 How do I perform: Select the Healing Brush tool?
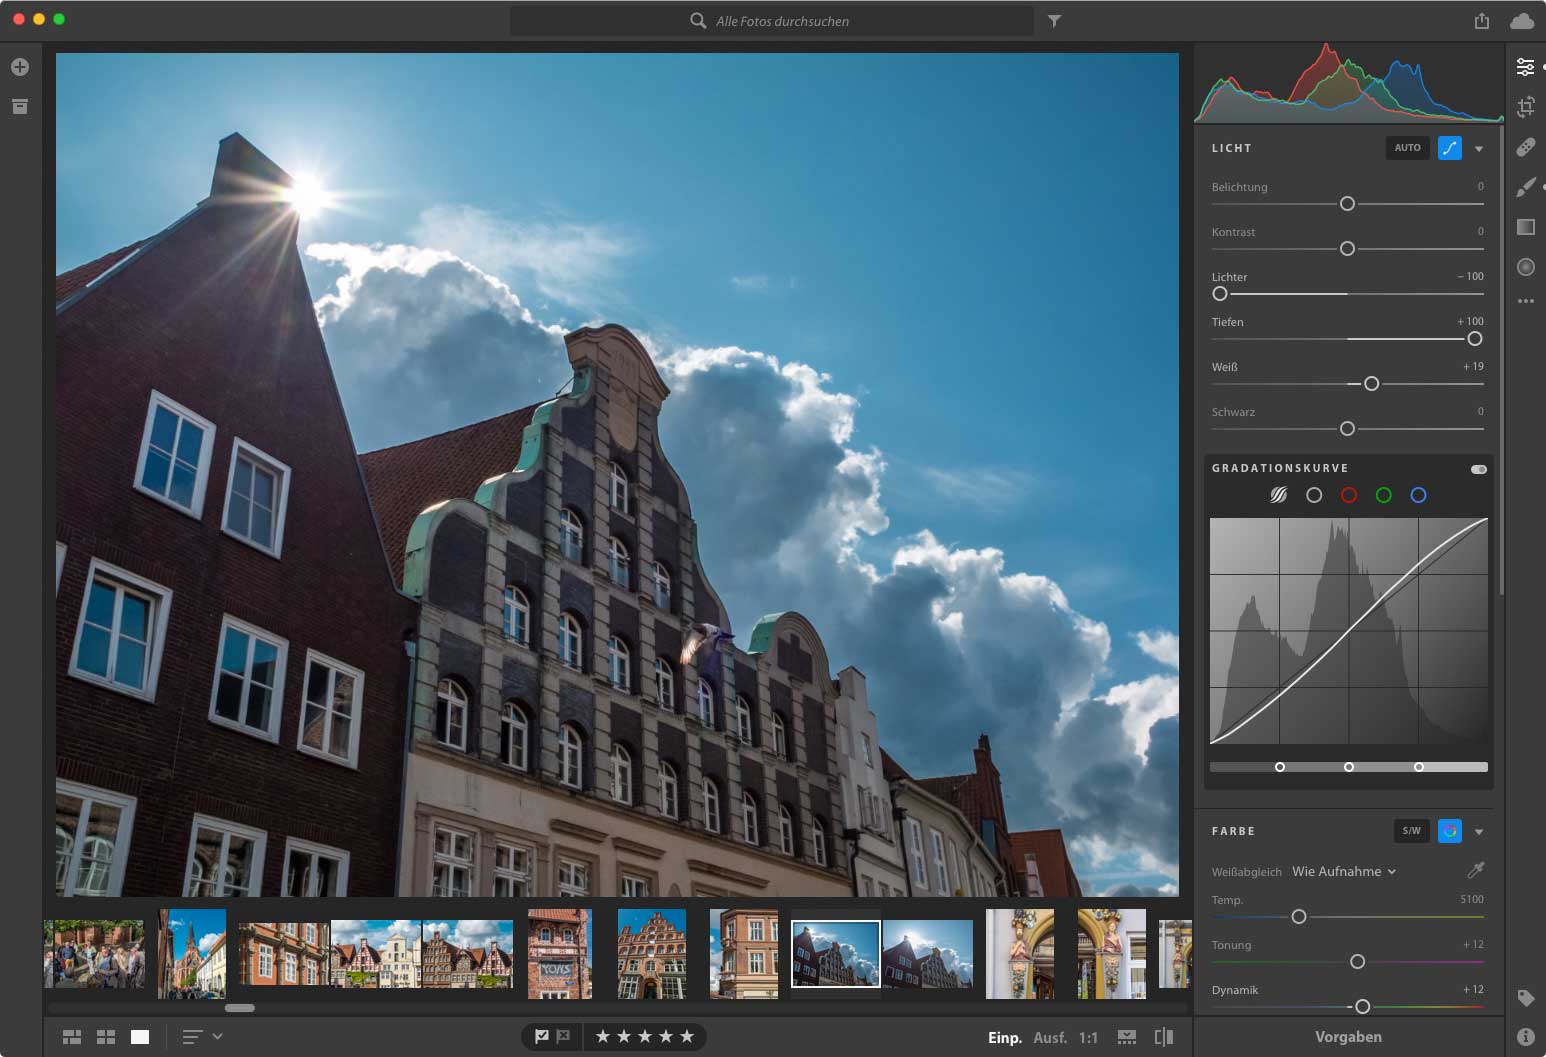click(1525, 147)
